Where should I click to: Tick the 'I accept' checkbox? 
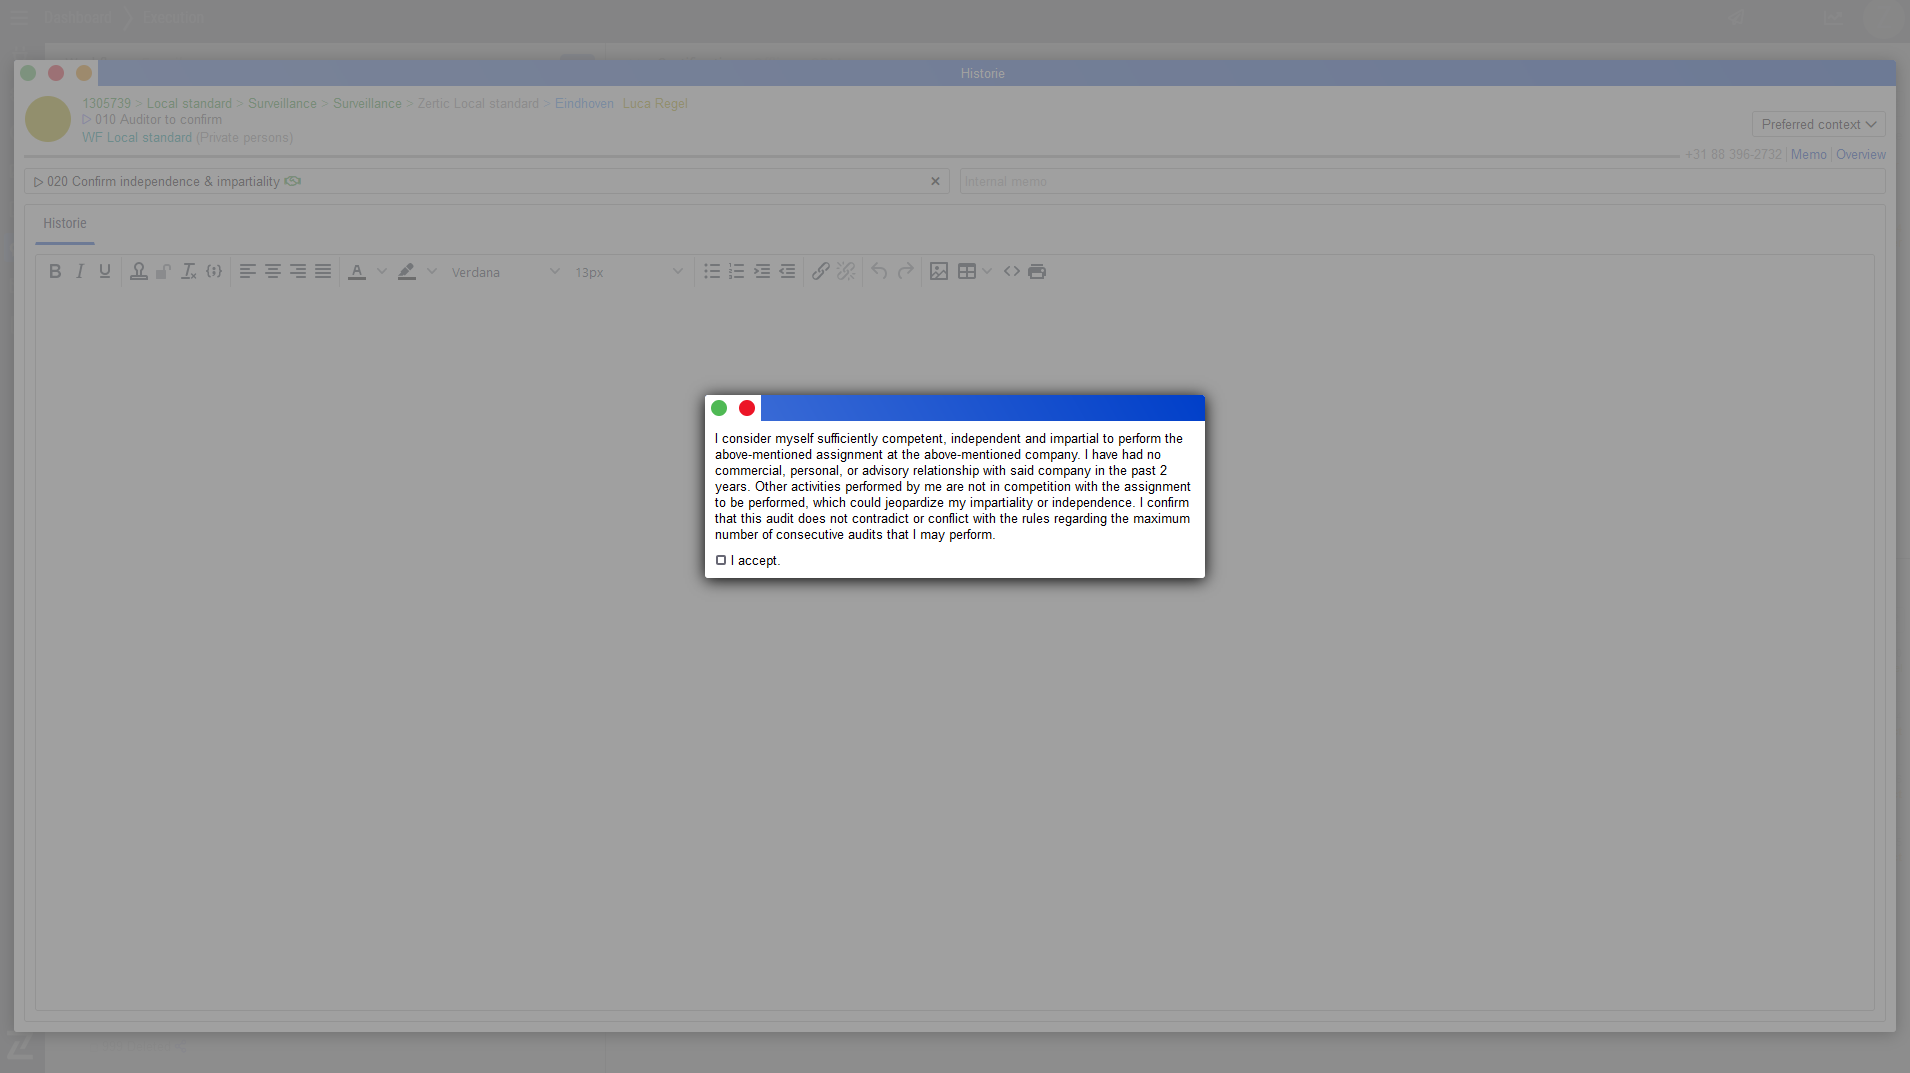[x=721, y=561]
